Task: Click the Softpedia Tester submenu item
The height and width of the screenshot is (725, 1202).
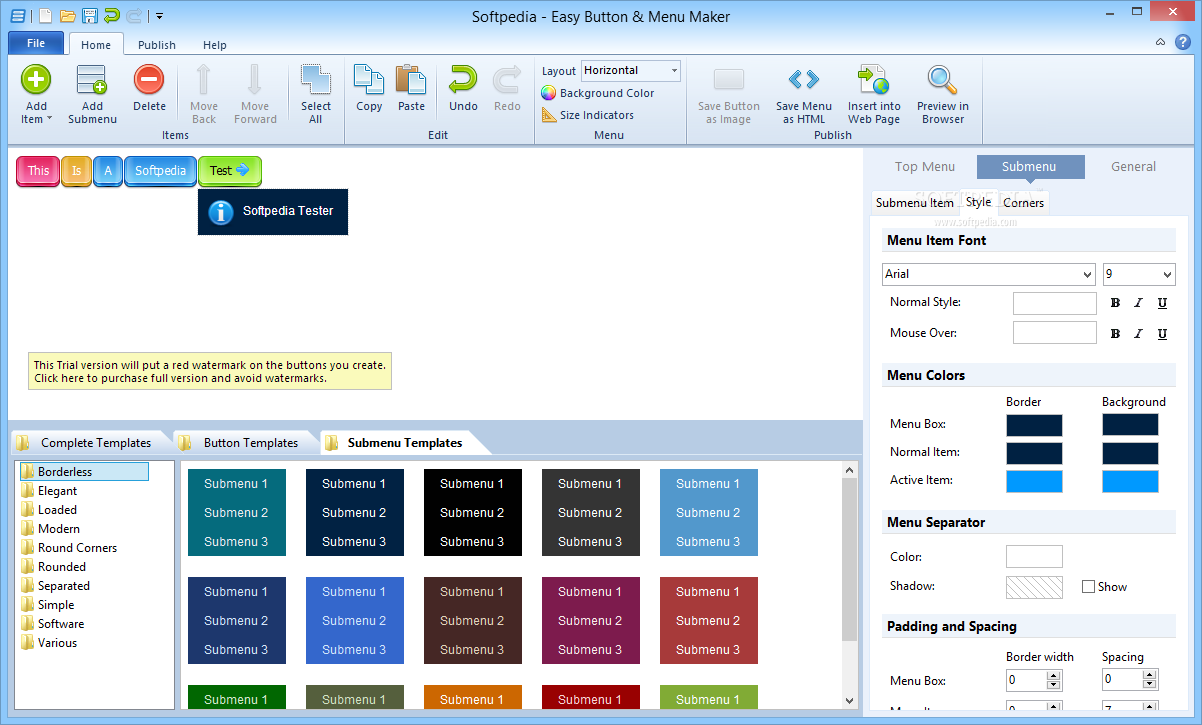Action: (x=273, y=212)
